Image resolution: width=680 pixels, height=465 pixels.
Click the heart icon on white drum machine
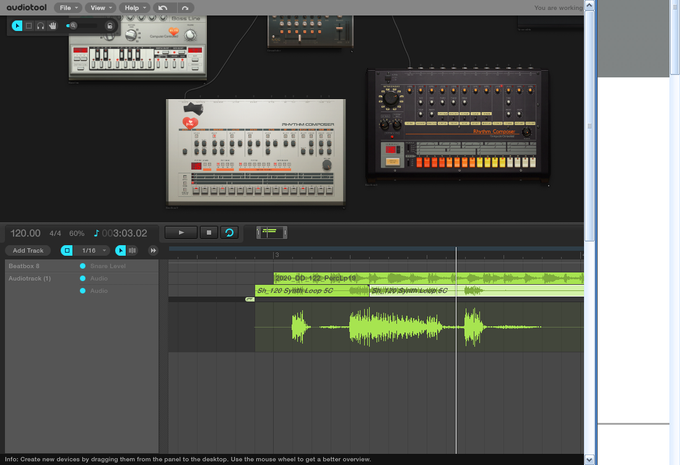(x=190, y=123)
